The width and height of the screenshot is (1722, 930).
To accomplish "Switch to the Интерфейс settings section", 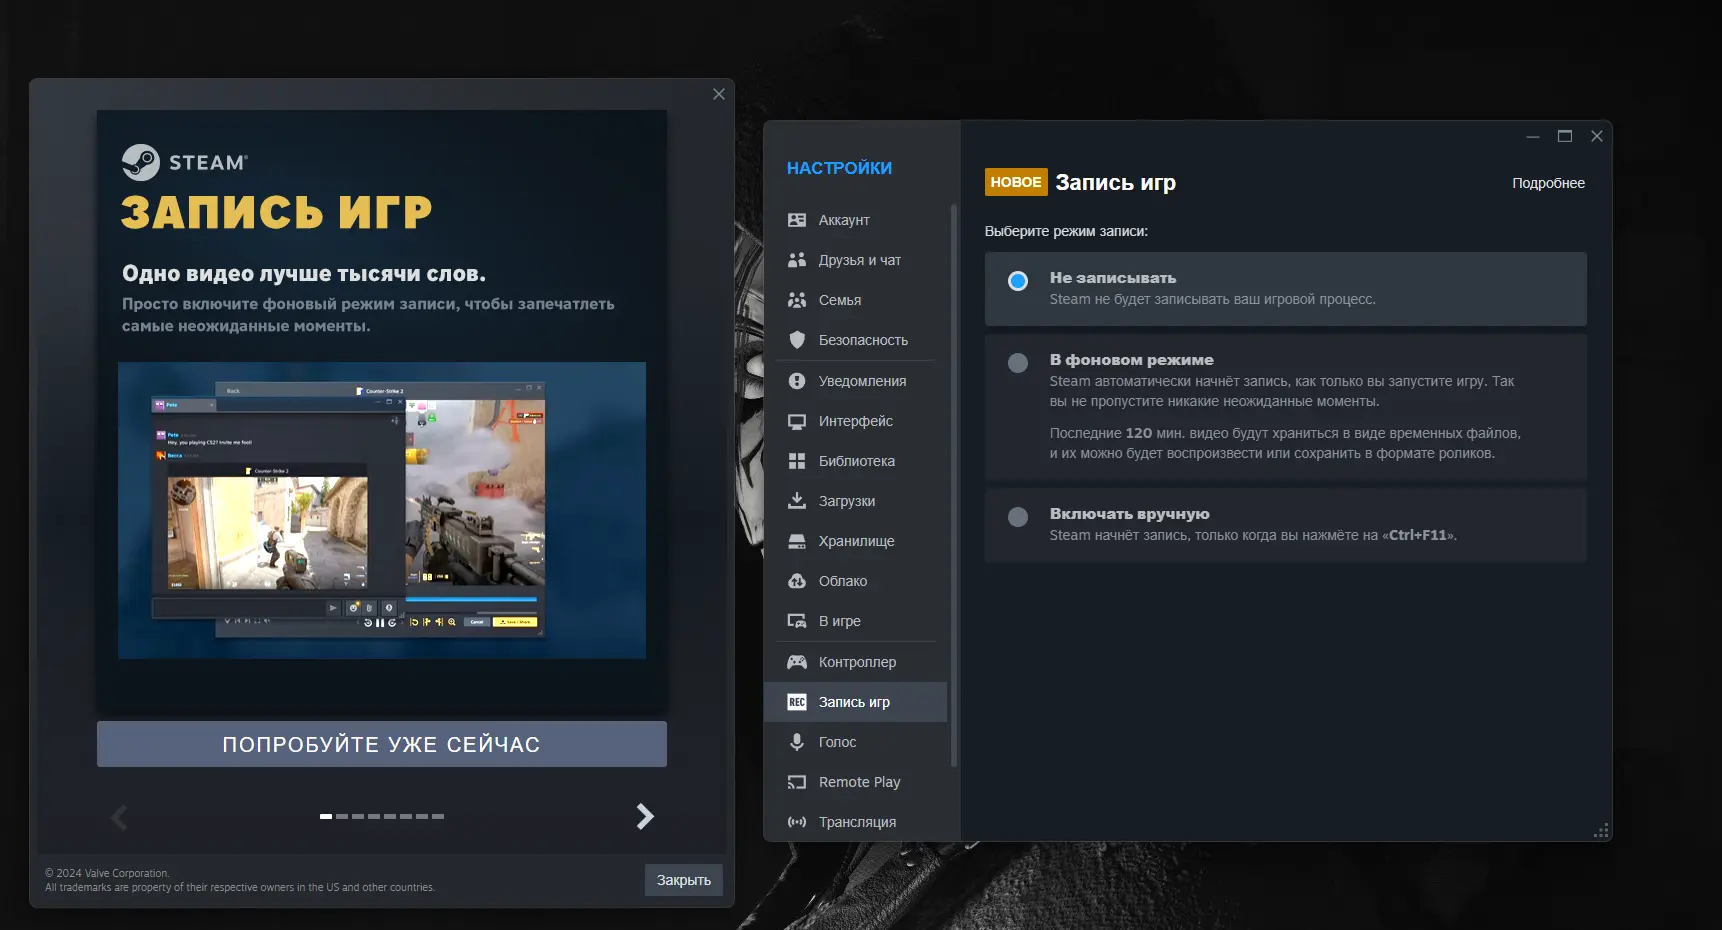I will click(x=855, y=421).
